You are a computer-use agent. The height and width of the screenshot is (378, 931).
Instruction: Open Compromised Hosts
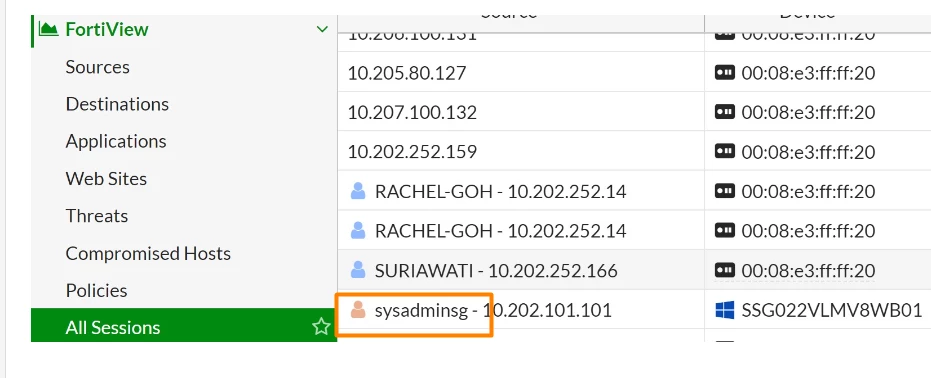click(x=148, y=253)
